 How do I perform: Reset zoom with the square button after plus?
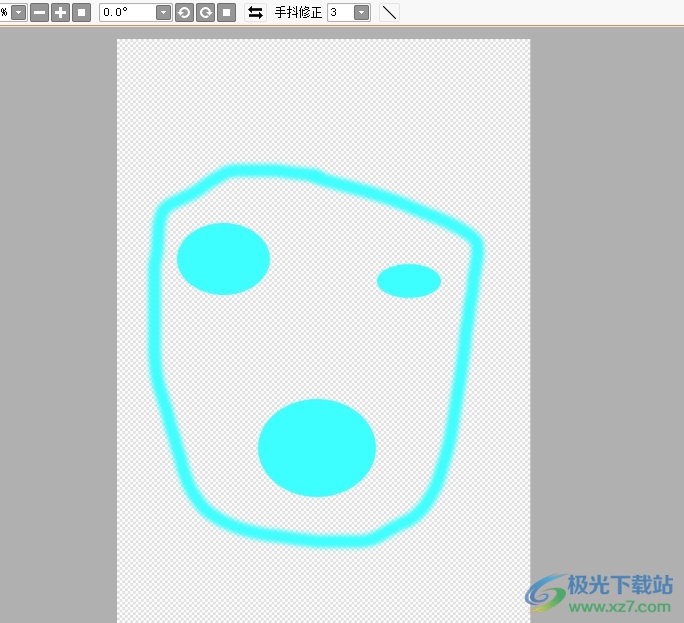pos(81,13)
